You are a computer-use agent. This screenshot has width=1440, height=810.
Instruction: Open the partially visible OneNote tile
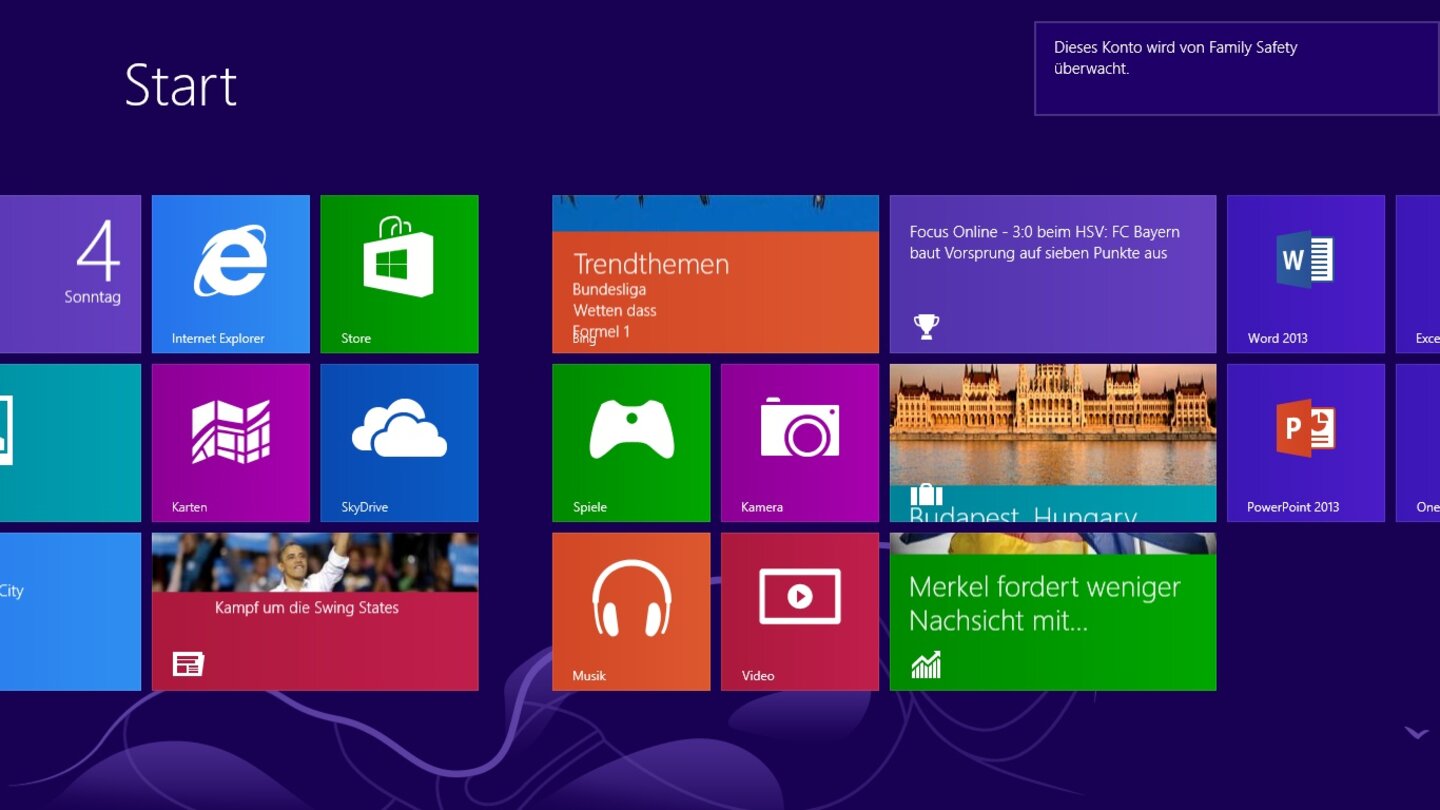coord(1418,443)
